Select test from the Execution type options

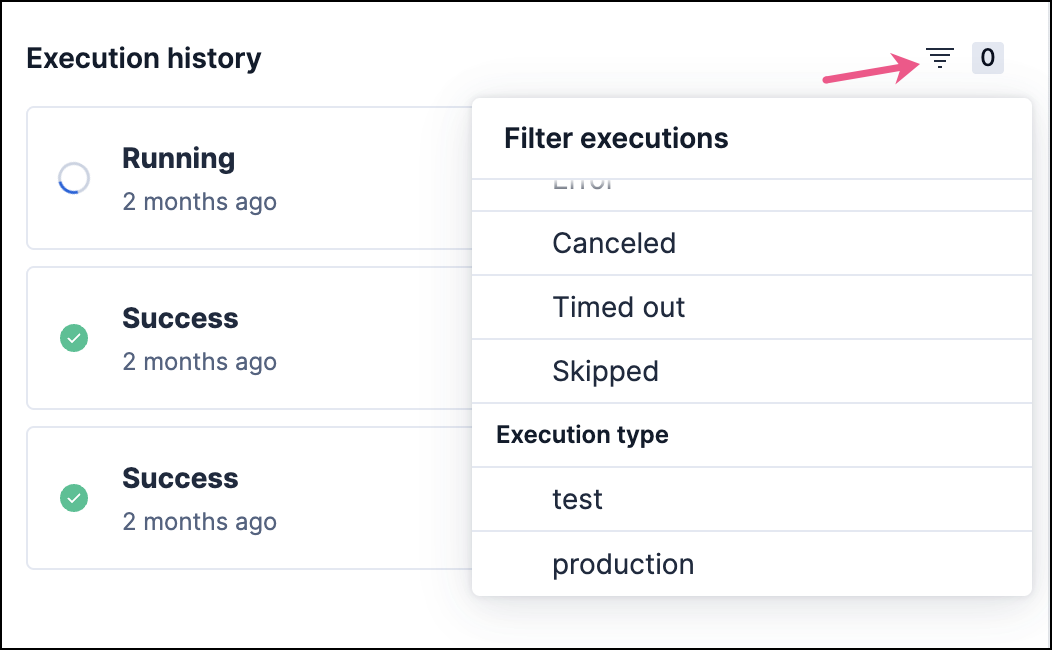point(577,499)
